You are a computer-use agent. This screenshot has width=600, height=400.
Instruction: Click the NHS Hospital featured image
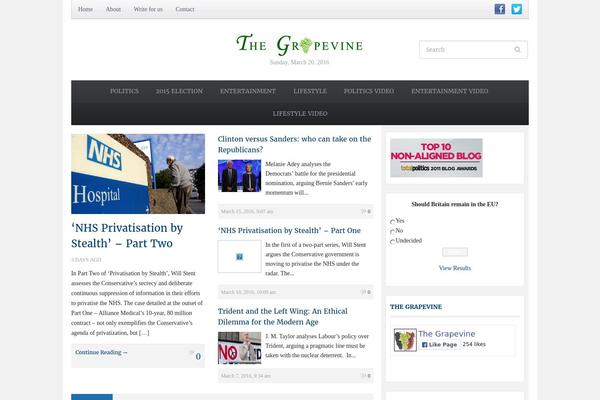[x=138, y=174]
